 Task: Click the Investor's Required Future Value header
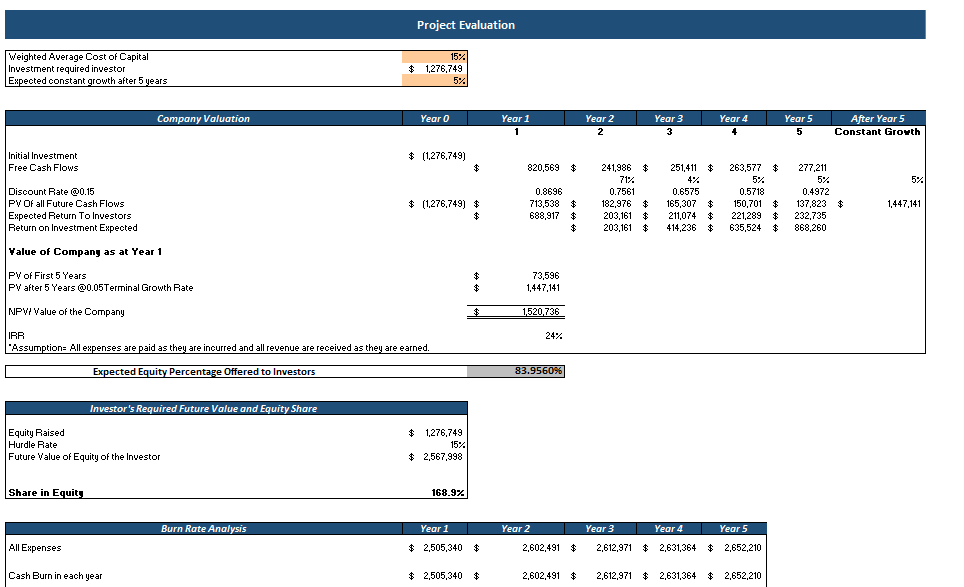237,408
